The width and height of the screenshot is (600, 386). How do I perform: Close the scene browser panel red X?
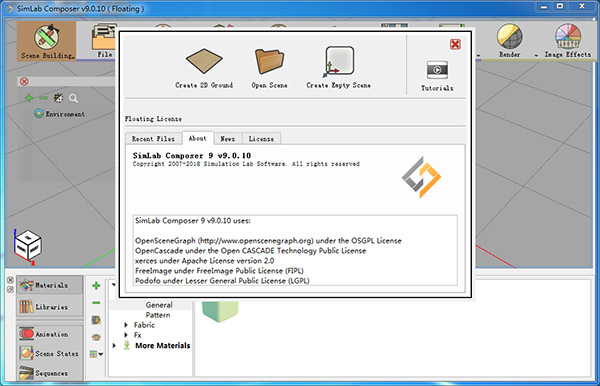[24, 81]
